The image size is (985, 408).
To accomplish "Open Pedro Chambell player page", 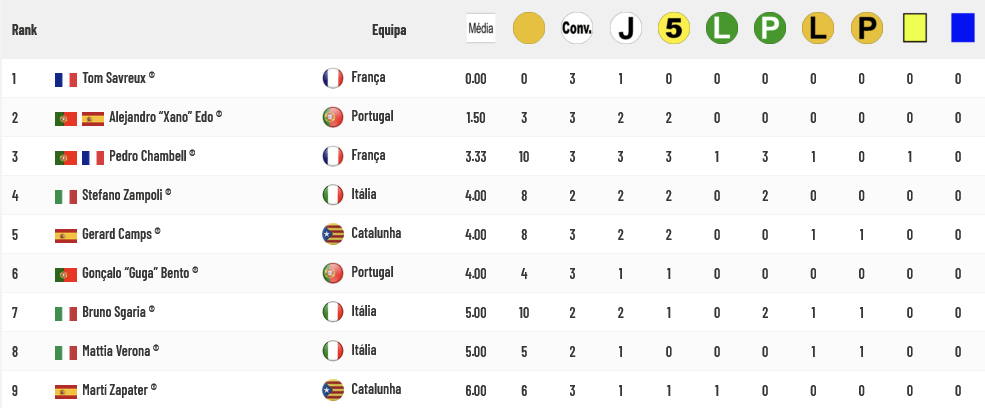I will click(148, 156).
